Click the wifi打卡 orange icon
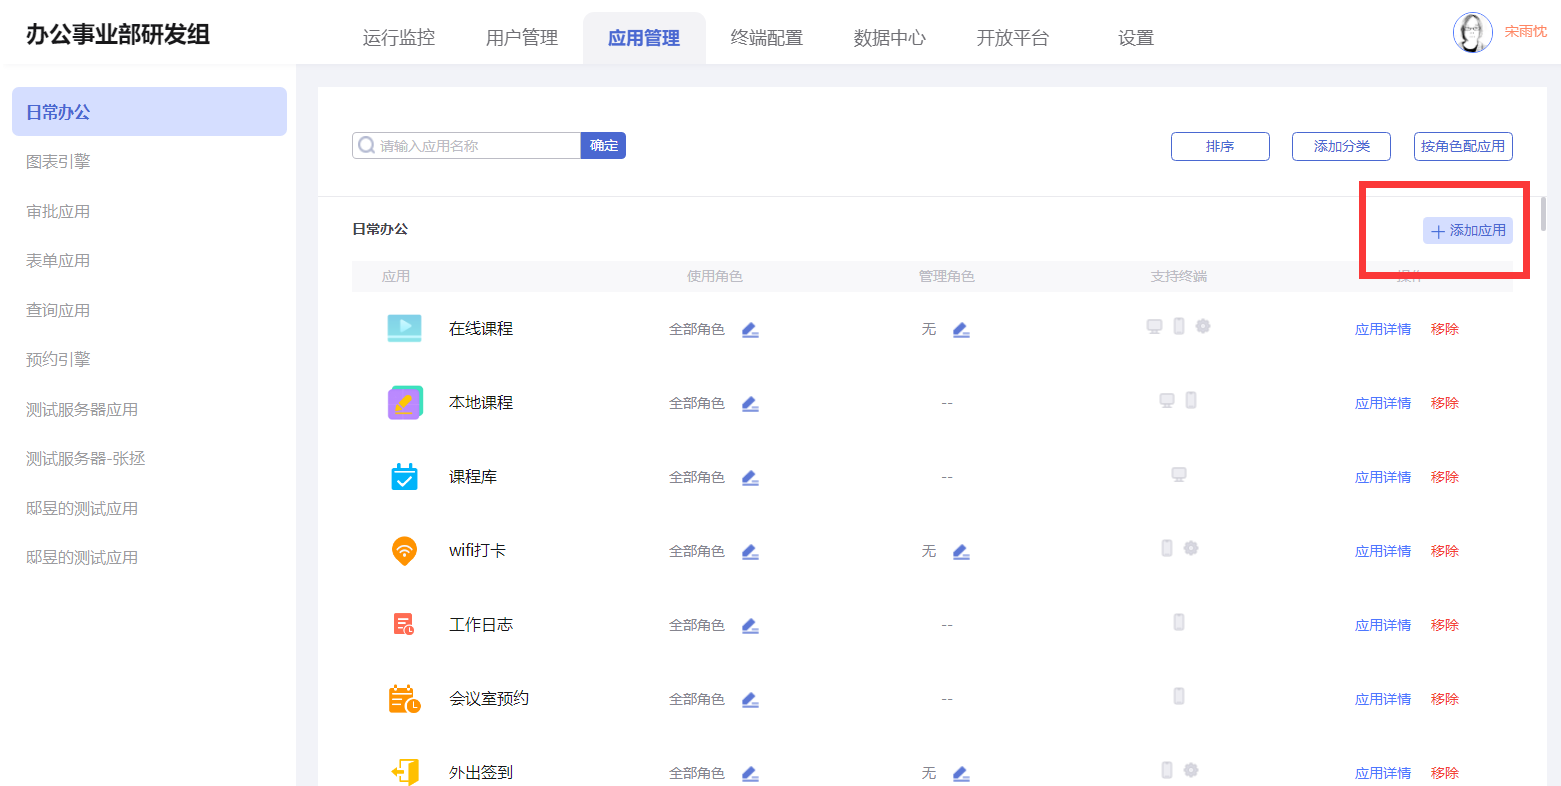1561x786 pixels. click(x=404, y=551)
